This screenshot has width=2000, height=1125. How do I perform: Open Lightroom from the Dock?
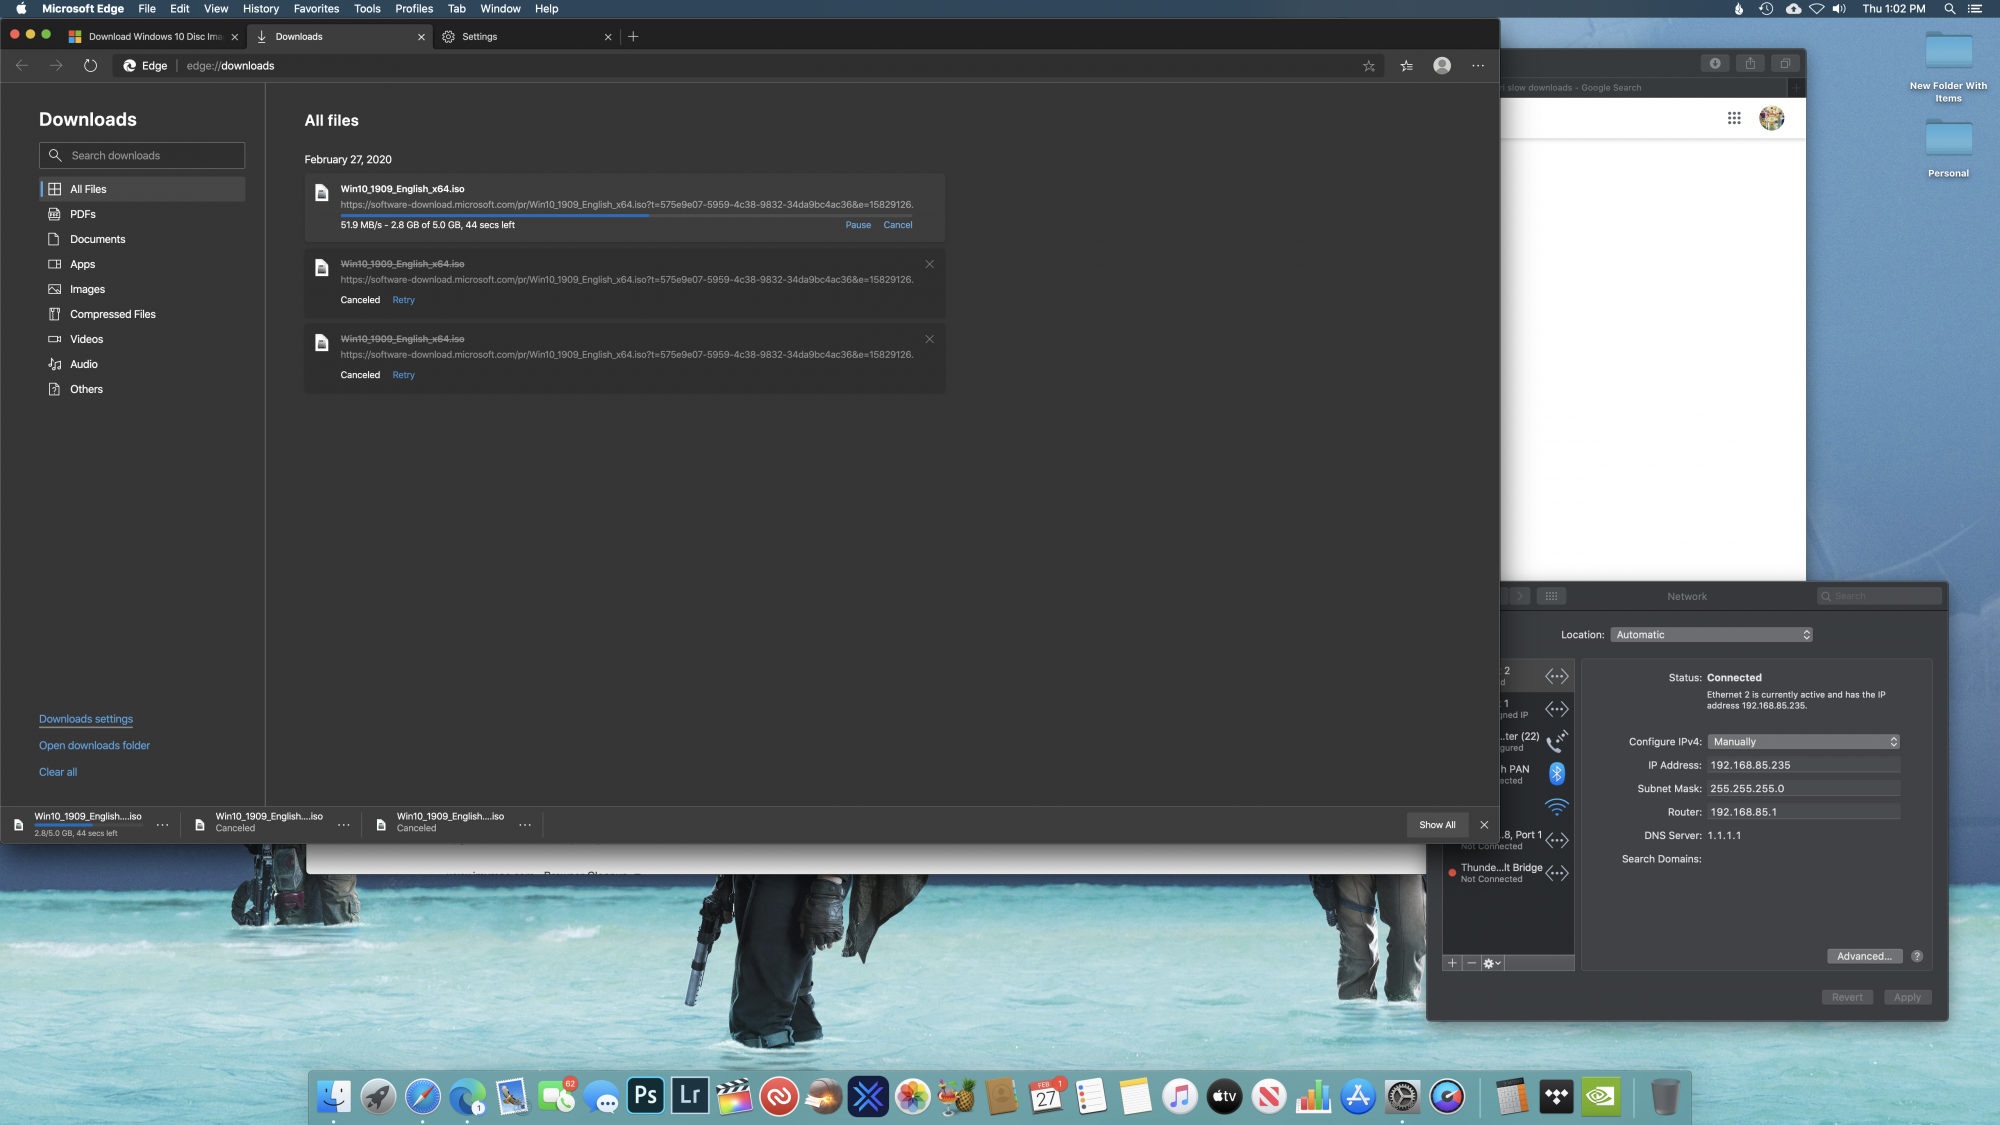click(690, 1096)
